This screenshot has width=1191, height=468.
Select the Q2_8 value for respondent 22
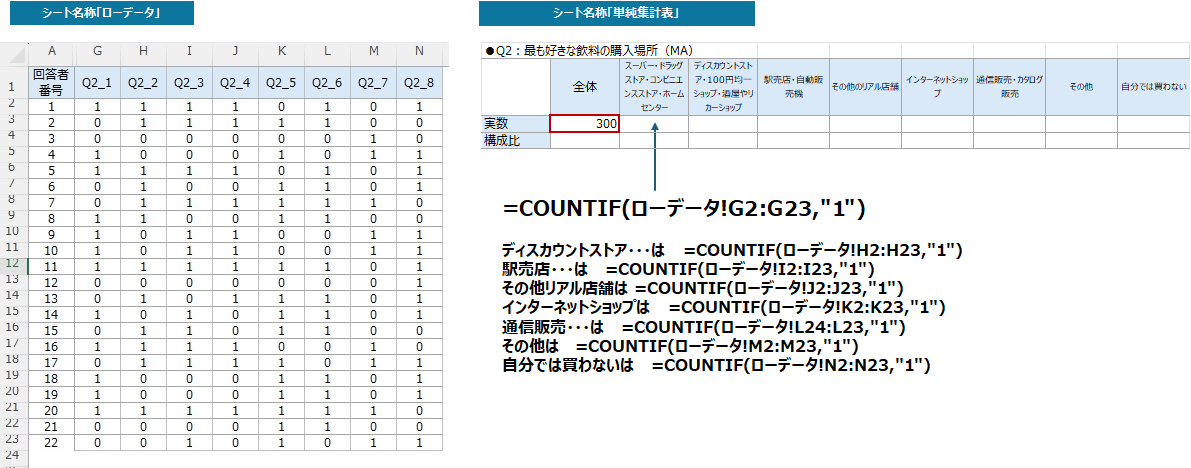click(419, 443)
